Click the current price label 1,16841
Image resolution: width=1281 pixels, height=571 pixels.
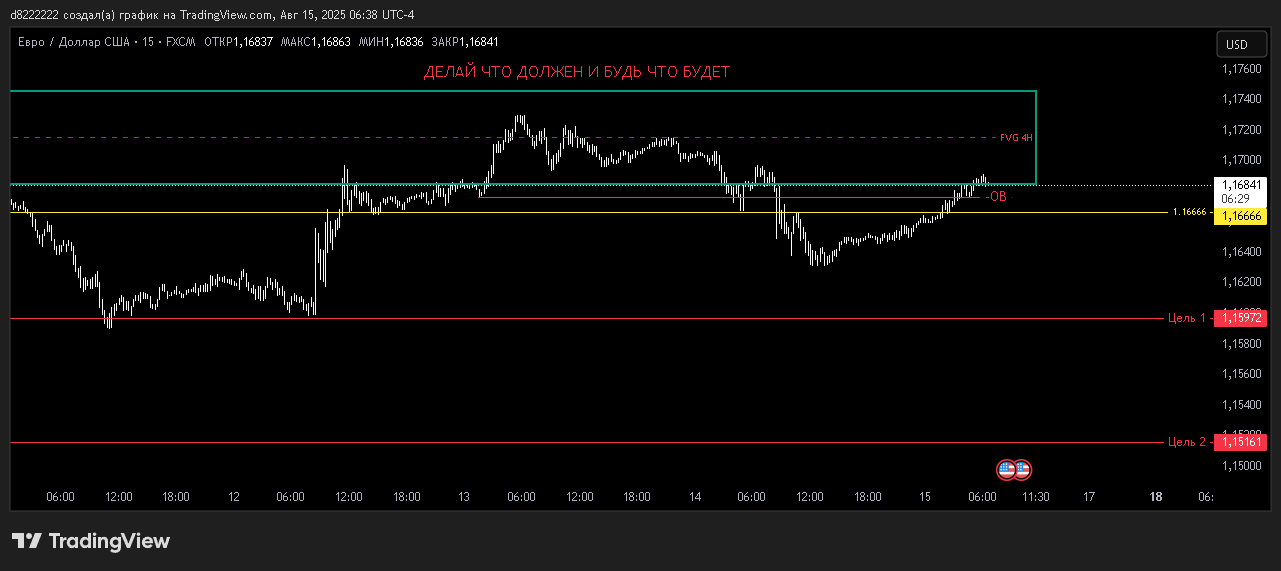click(x=1240, y=184)
